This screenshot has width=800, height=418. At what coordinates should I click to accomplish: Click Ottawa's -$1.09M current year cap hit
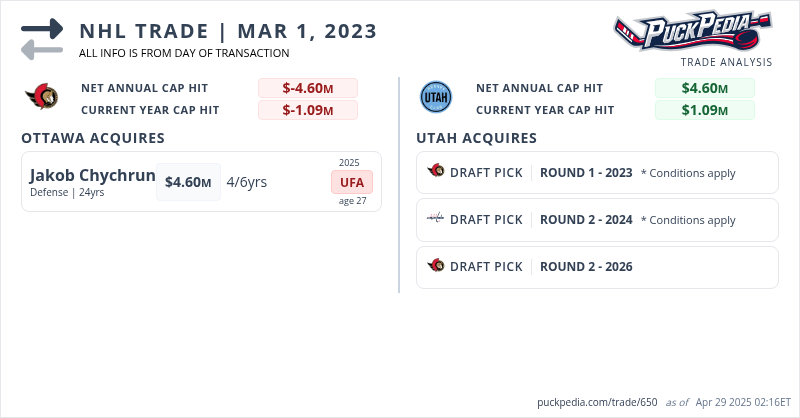(307, 110)
